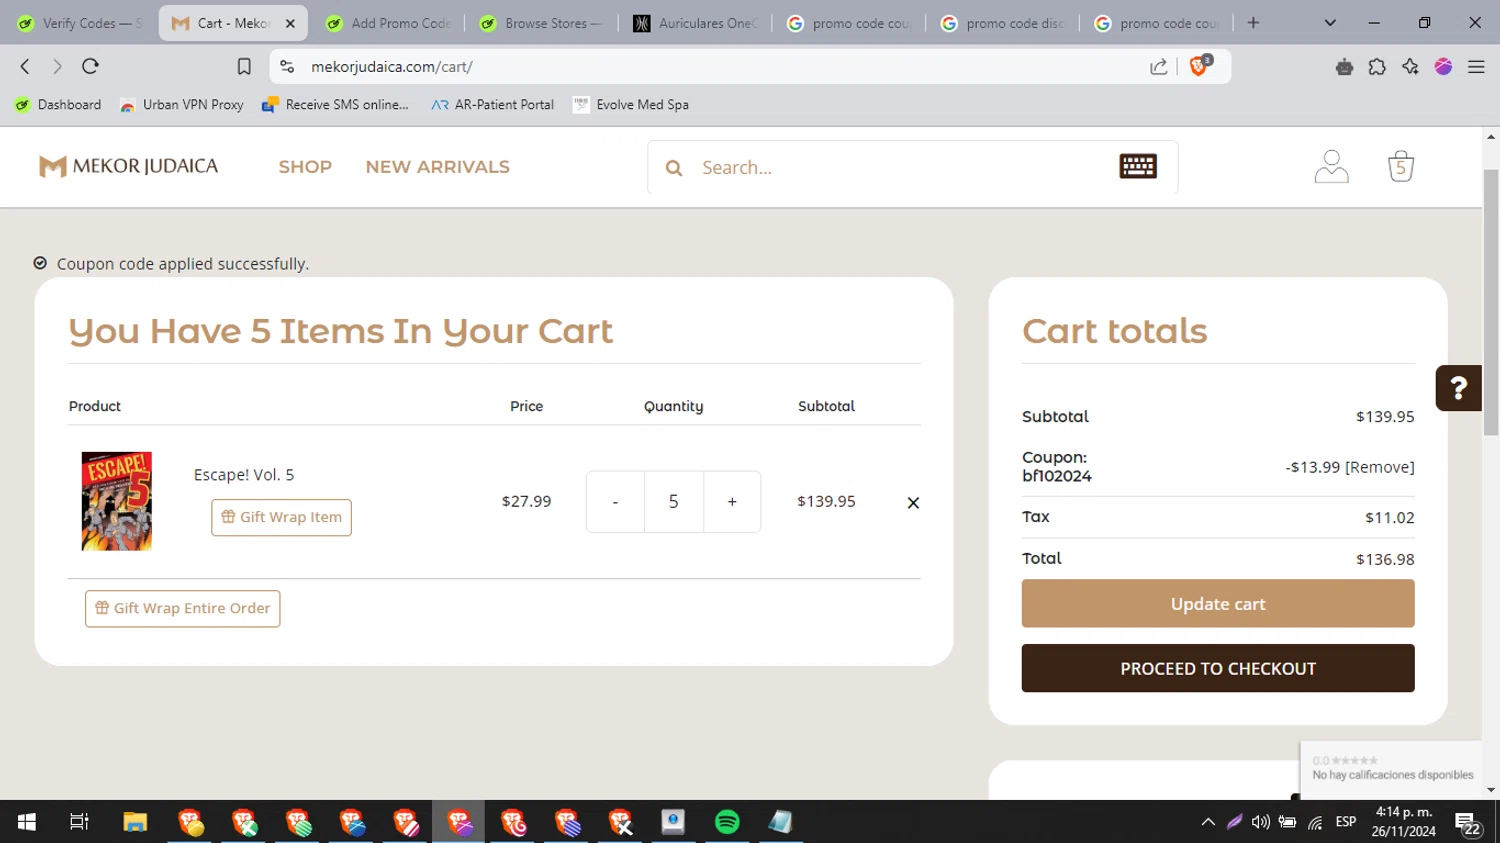Click the Tax amount $11.02
The width and height of the screenshot is (1500, 843).
(1390, 518)
